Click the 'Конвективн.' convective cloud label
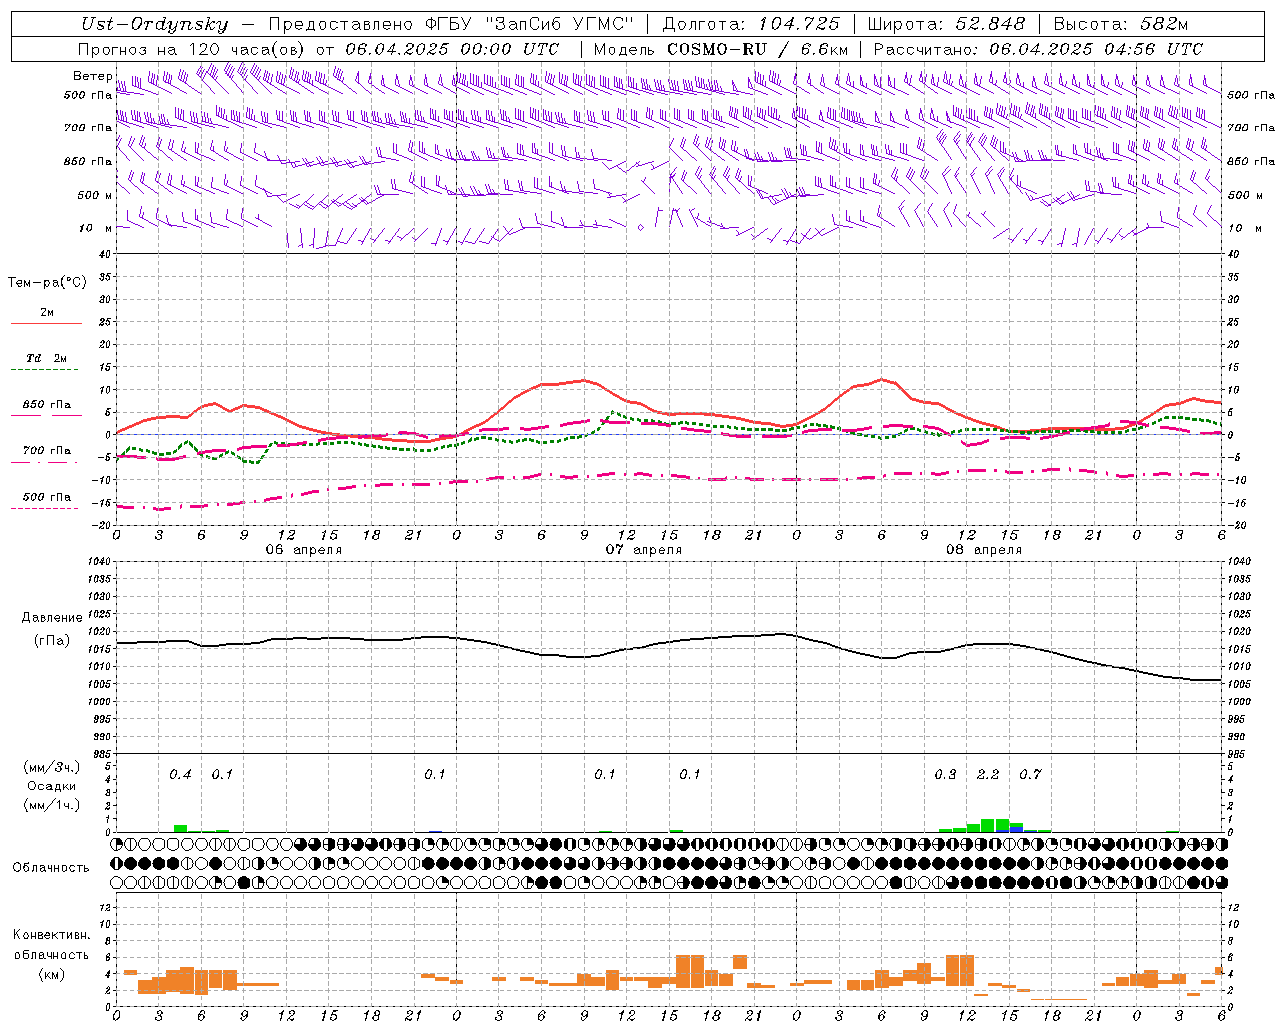Image resolution: width=1280 pixels, height=1024 pixels. (52, 935)
